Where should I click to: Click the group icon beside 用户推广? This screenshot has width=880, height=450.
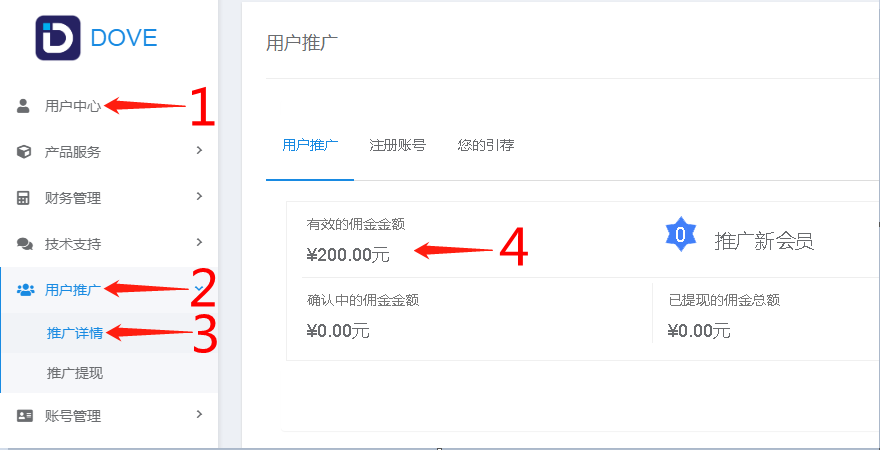click(26, 290)
